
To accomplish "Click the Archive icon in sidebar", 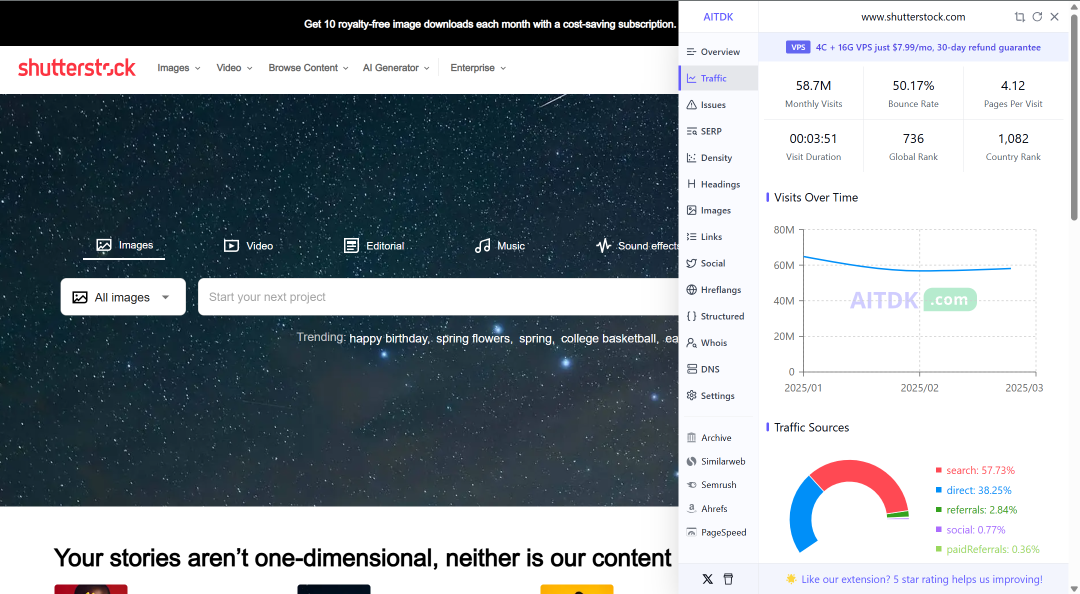I will click(x=692, y=438).
